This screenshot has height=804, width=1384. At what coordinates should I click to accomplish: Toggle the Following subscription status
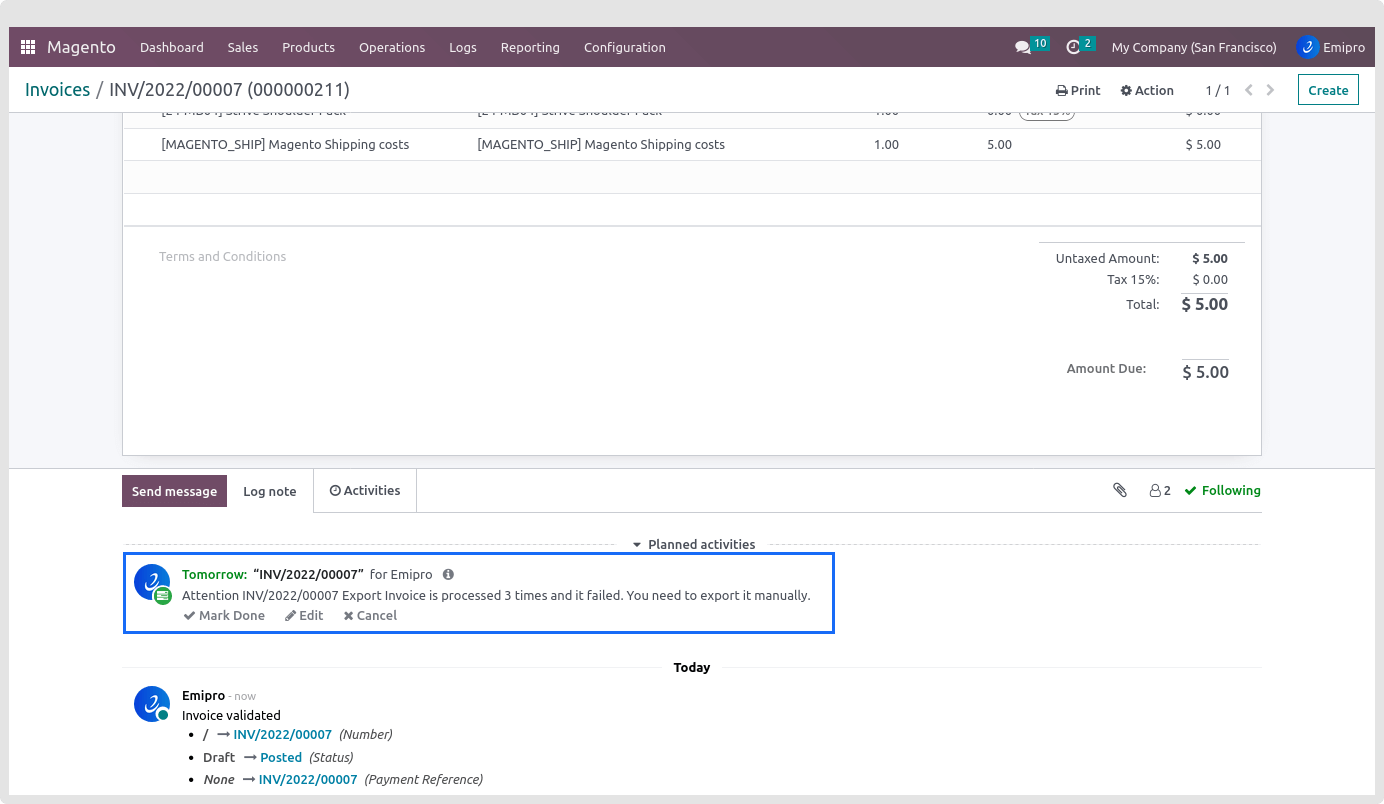tap(1222, 490)
